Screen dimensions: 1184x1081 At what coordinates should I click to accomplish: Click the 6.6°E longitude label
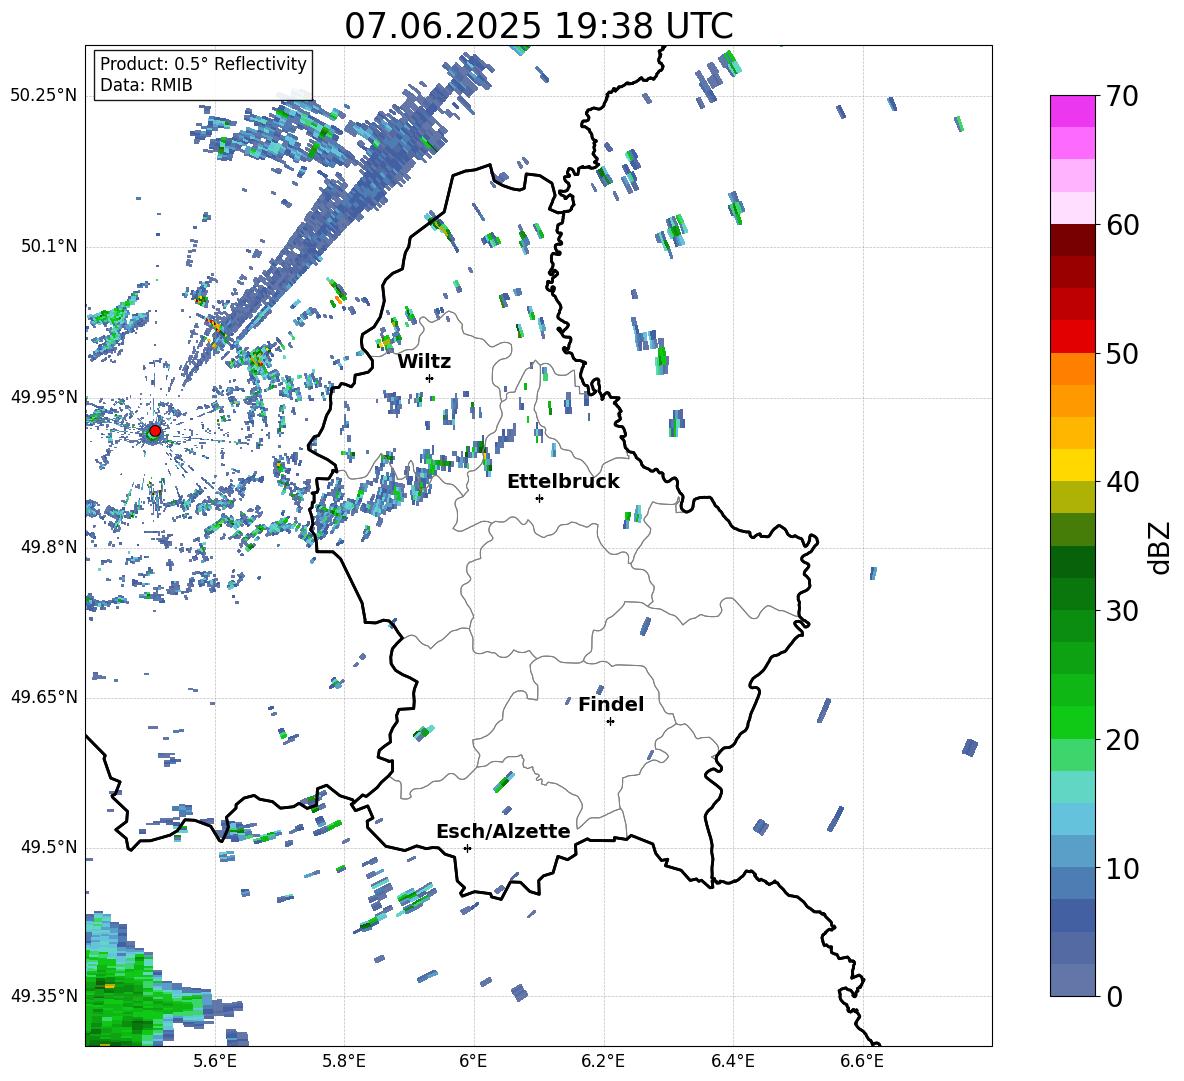point(862,1061)
